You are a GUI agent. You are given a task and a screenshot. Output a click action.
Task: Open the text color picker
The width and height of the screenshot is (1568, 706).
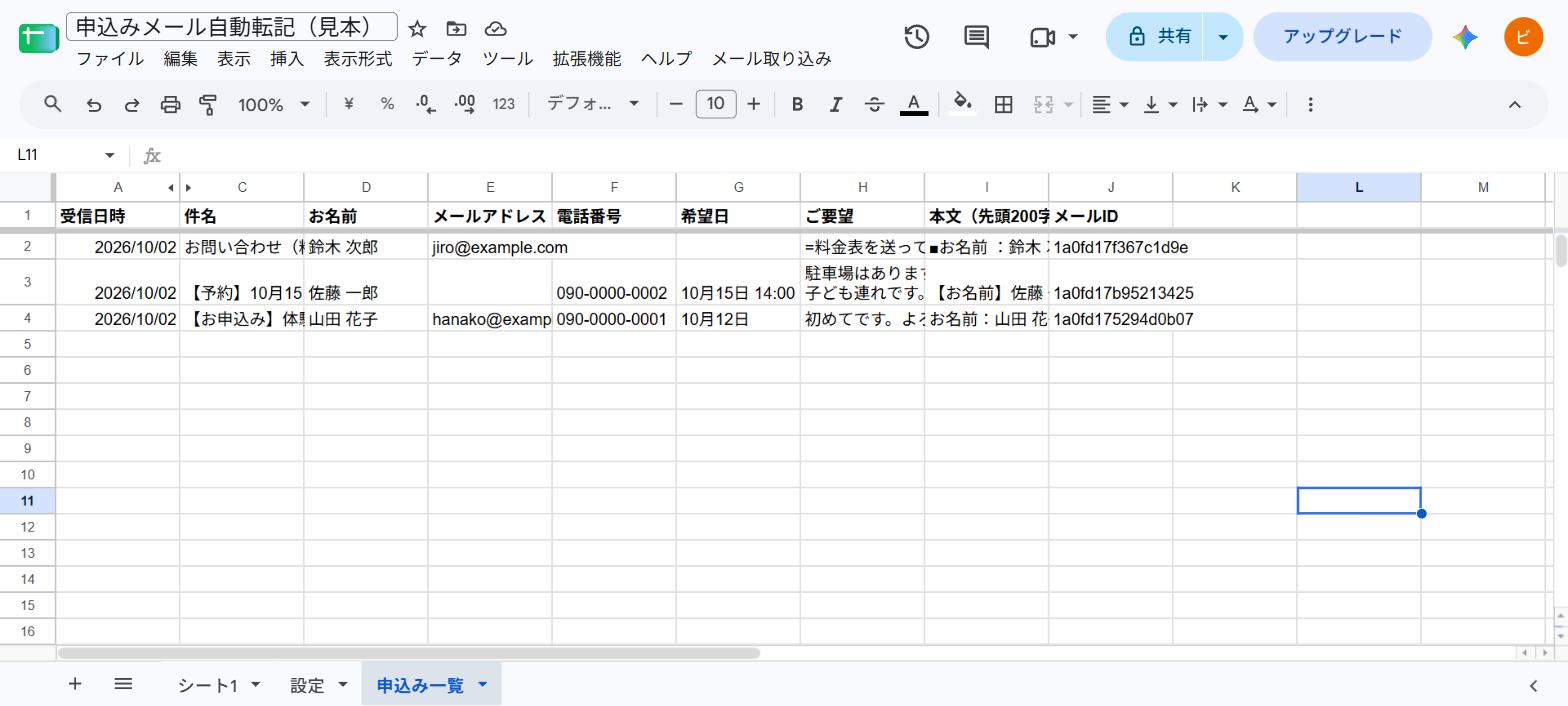click(913, 104)
